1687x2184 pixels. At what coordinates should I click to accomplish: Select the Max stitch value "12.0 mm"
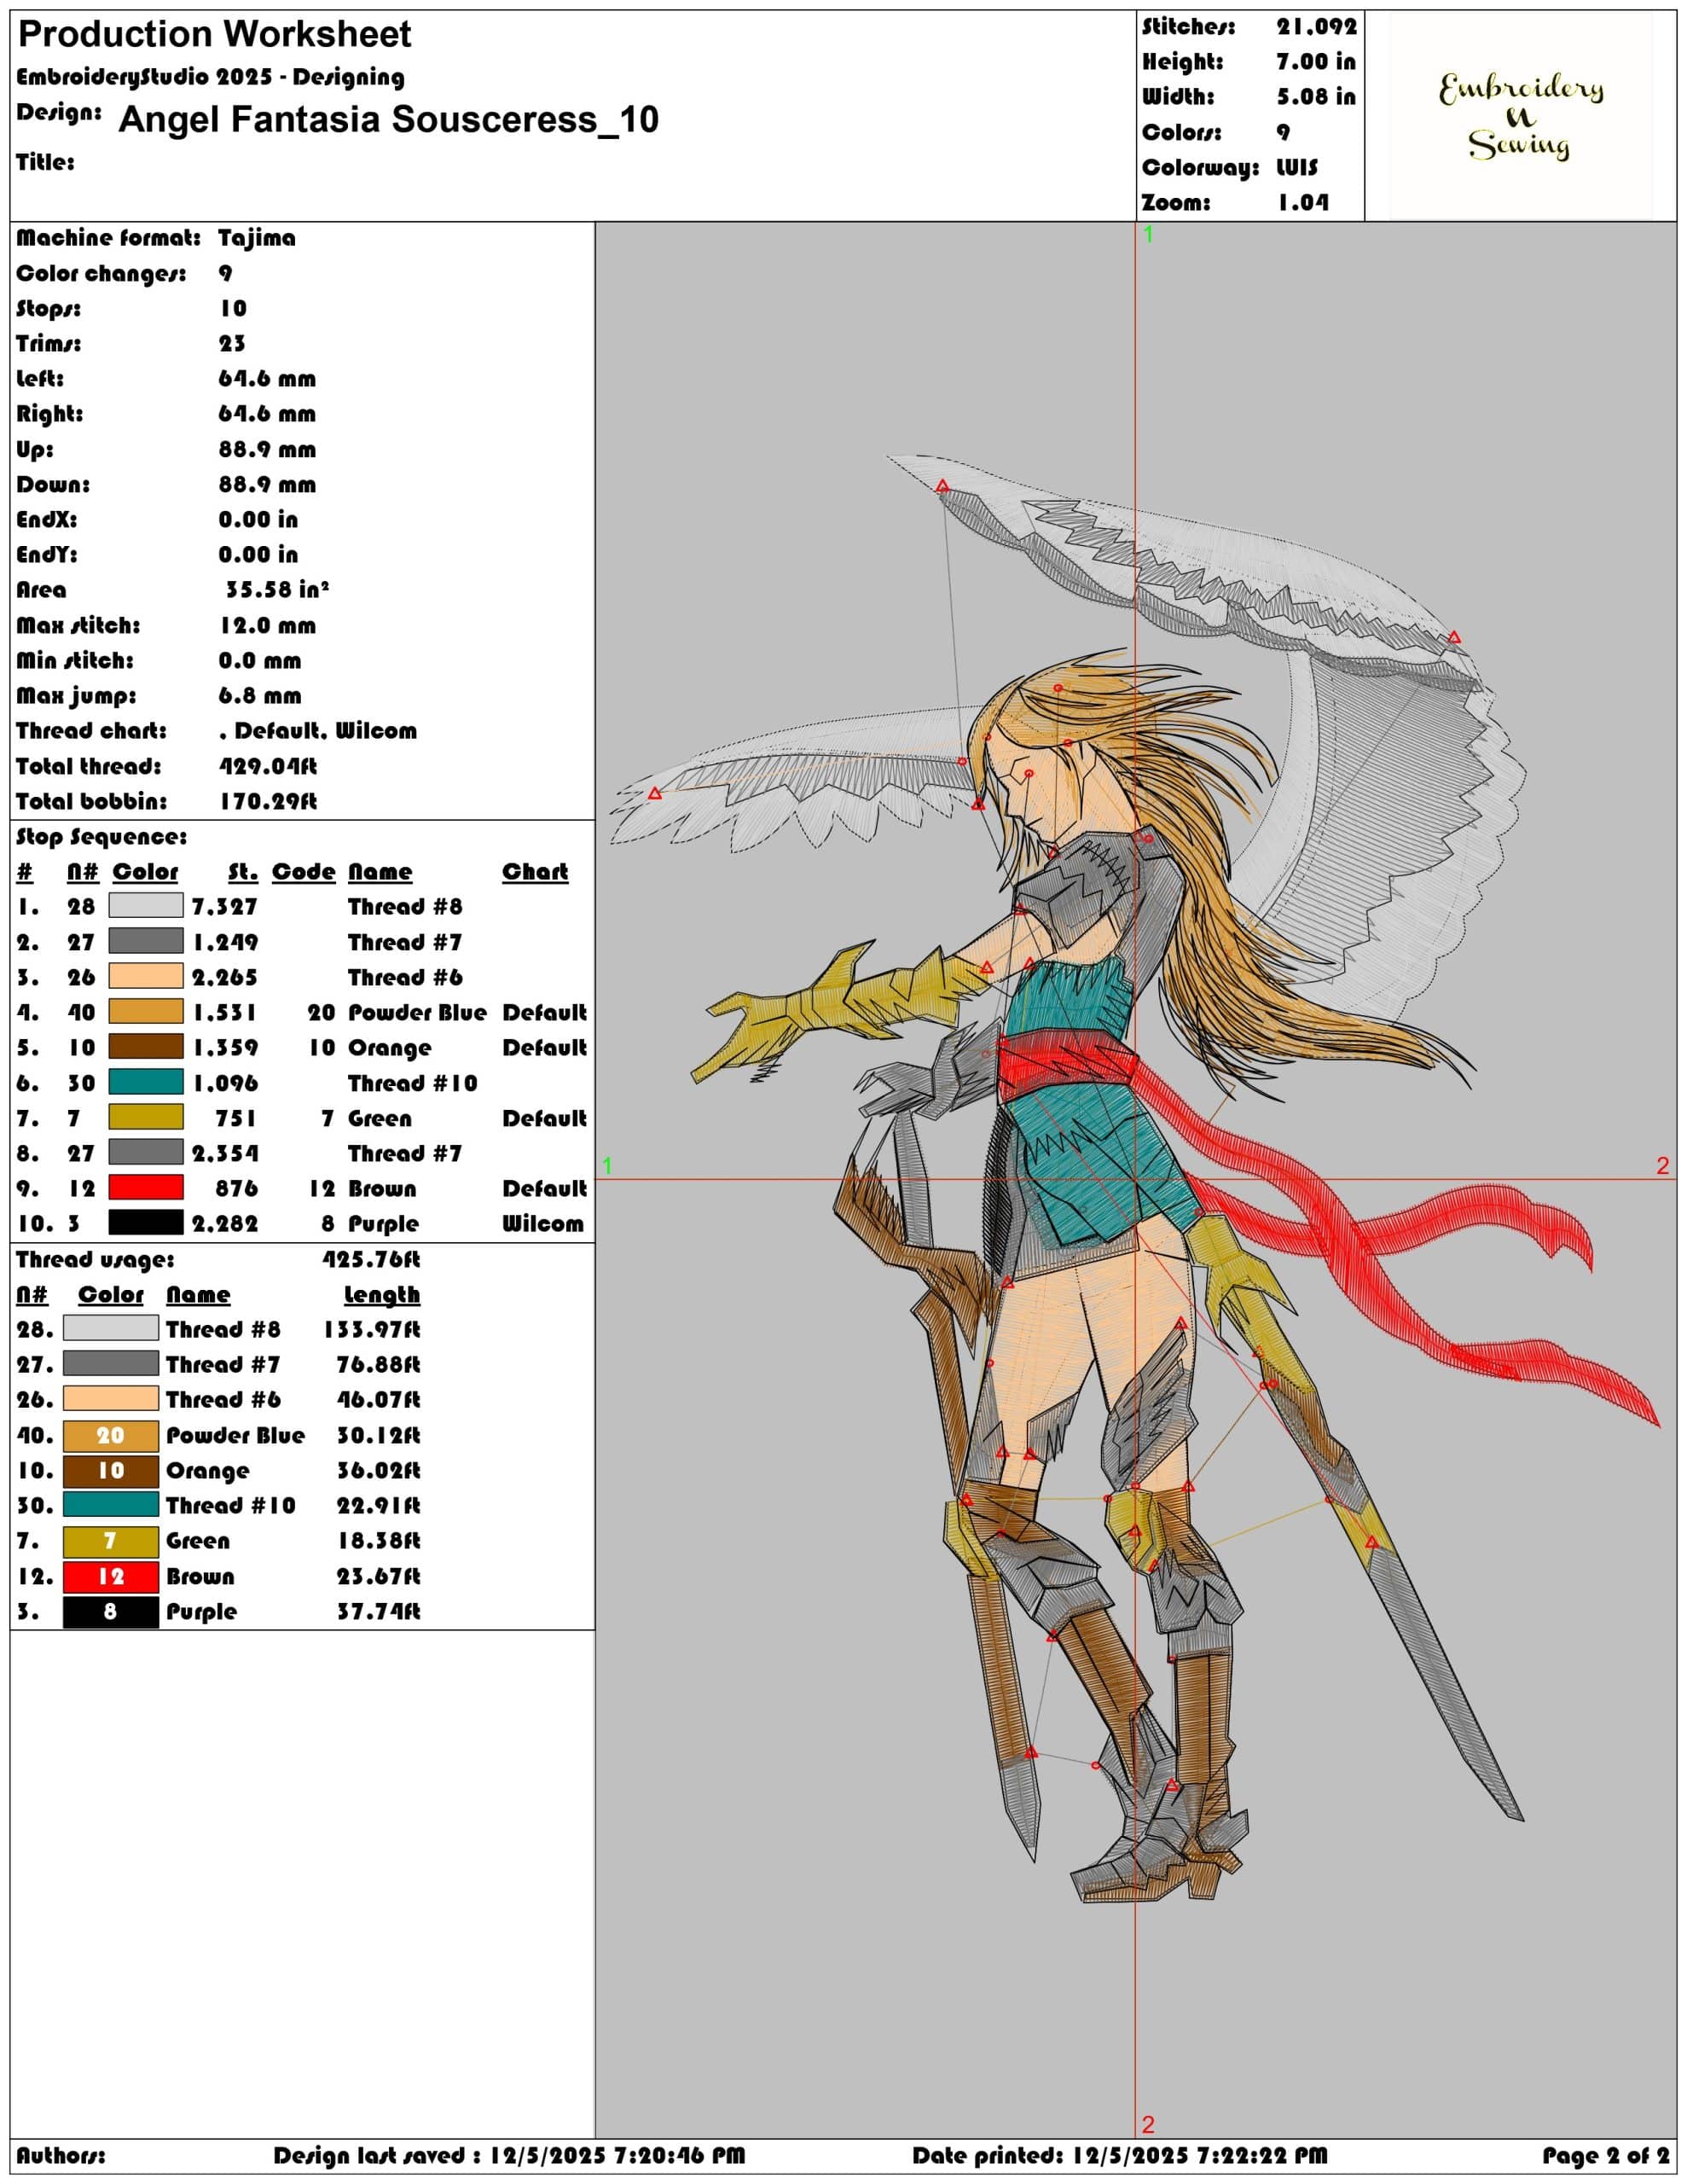(x=267, y=625)
